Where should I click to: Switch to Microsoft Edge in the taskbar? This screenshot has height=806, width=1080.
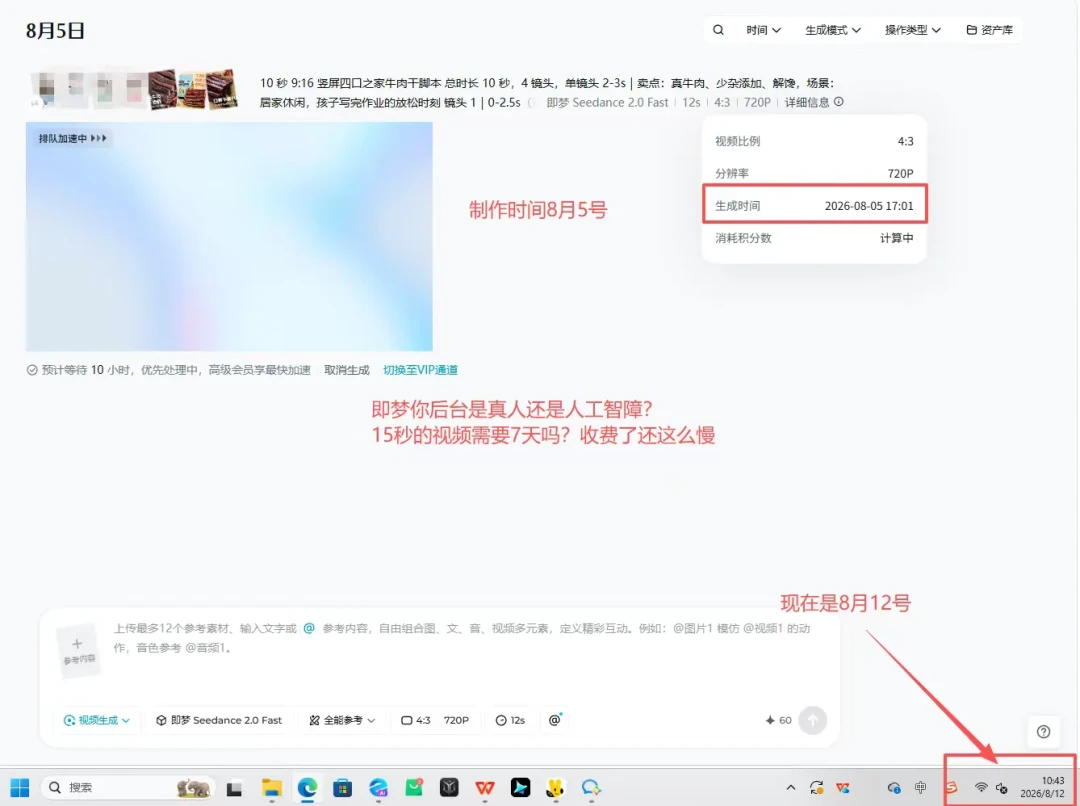coord(307,787)
